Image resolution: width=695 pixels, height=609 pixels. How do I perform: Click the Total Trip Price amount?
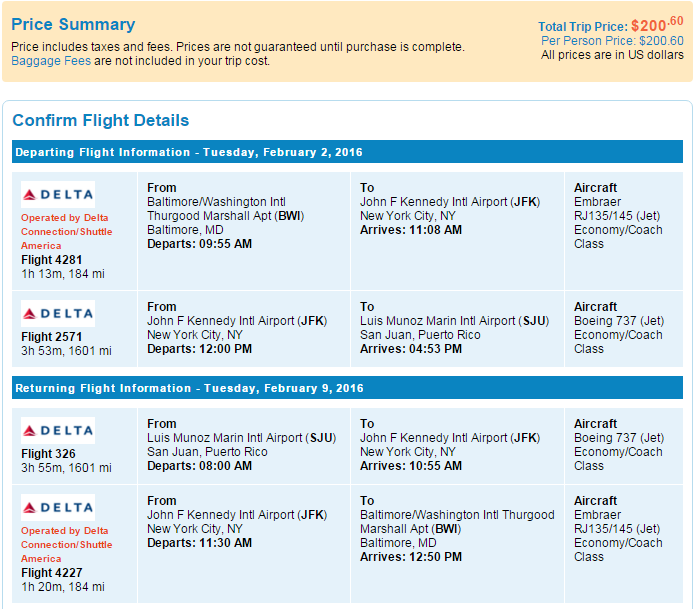pyautogui.click(x=657, y=26)
